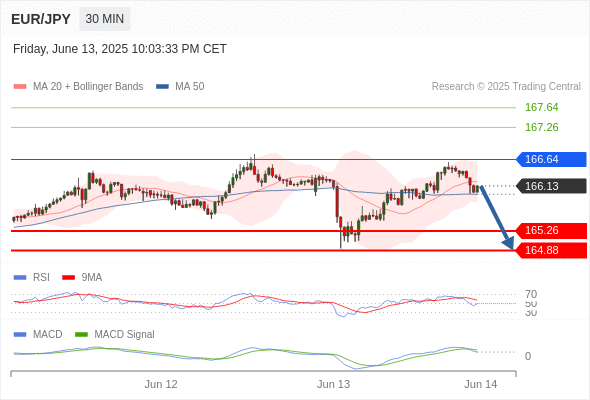The width and height of the screenshot is (590, 400).
Task: Click the 9MA legend label
Action: click(92, 278)
